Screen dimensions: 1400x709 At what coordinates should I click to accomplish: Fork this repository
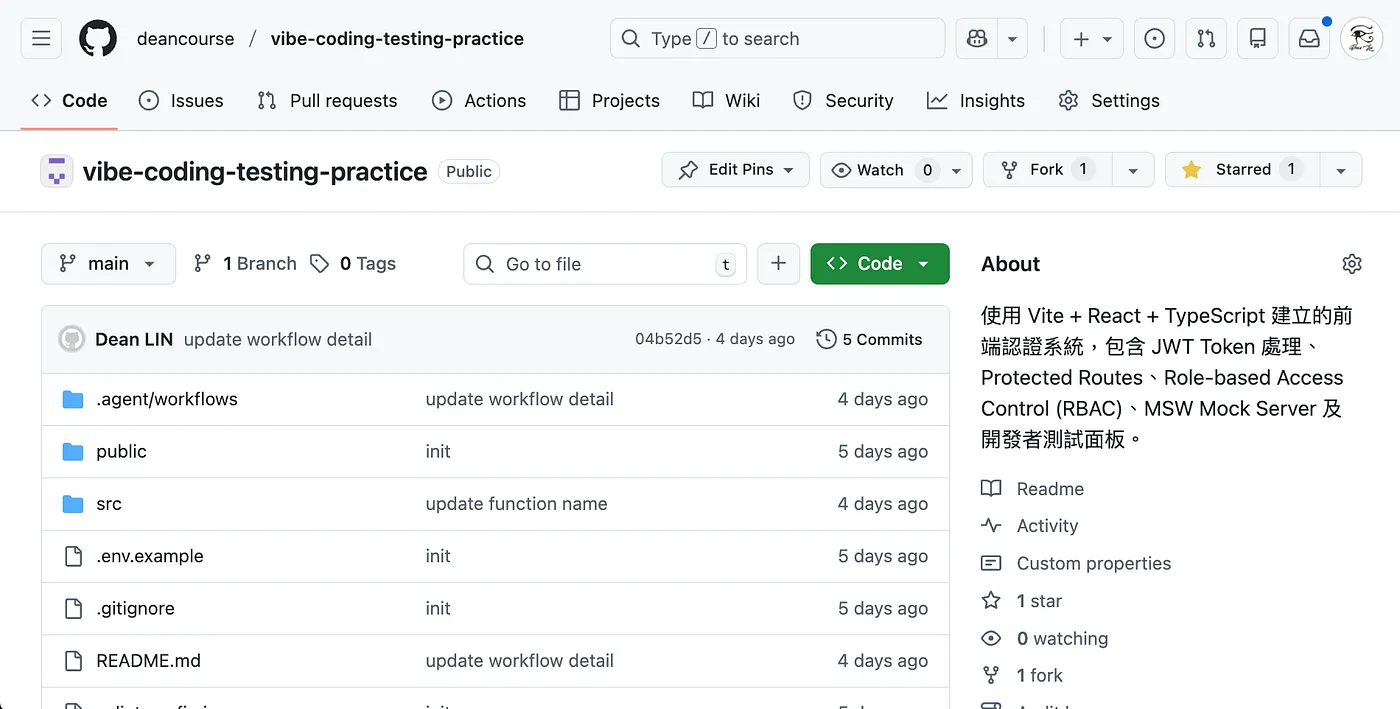click(1047, 170)
